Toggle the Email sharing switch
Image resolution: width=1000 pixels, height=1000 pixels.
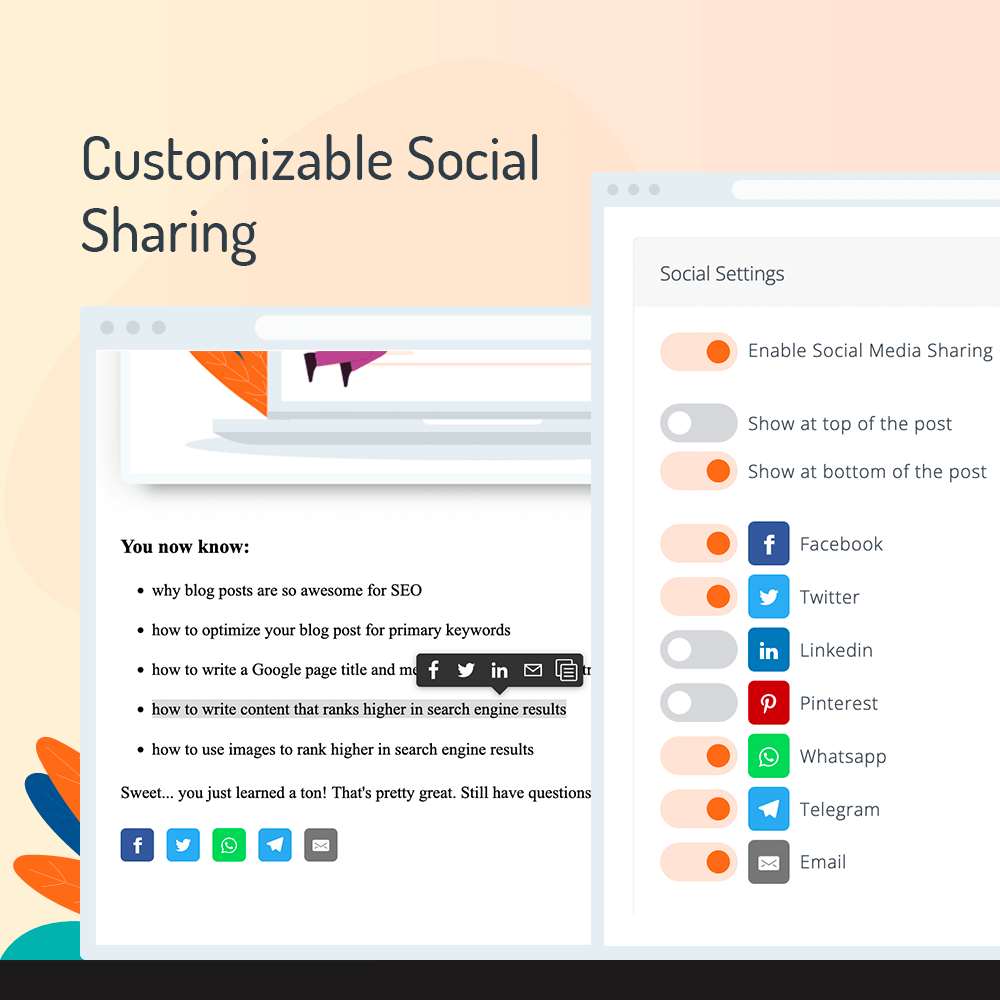pos(698,862)
